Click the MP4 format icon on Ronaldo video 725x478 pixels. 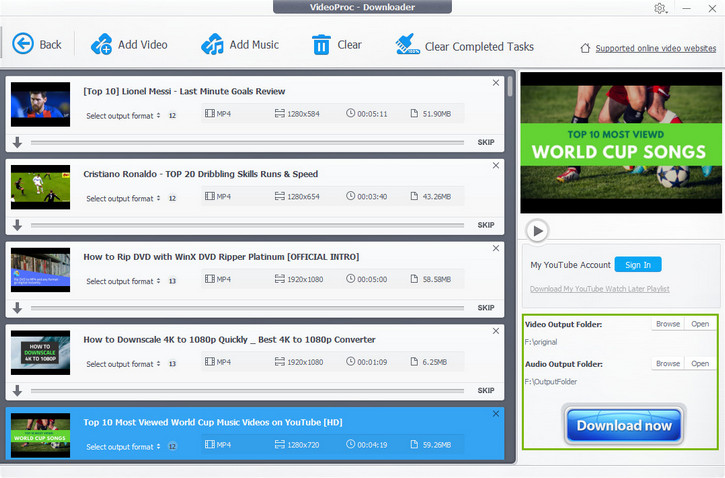click(210, 196)
